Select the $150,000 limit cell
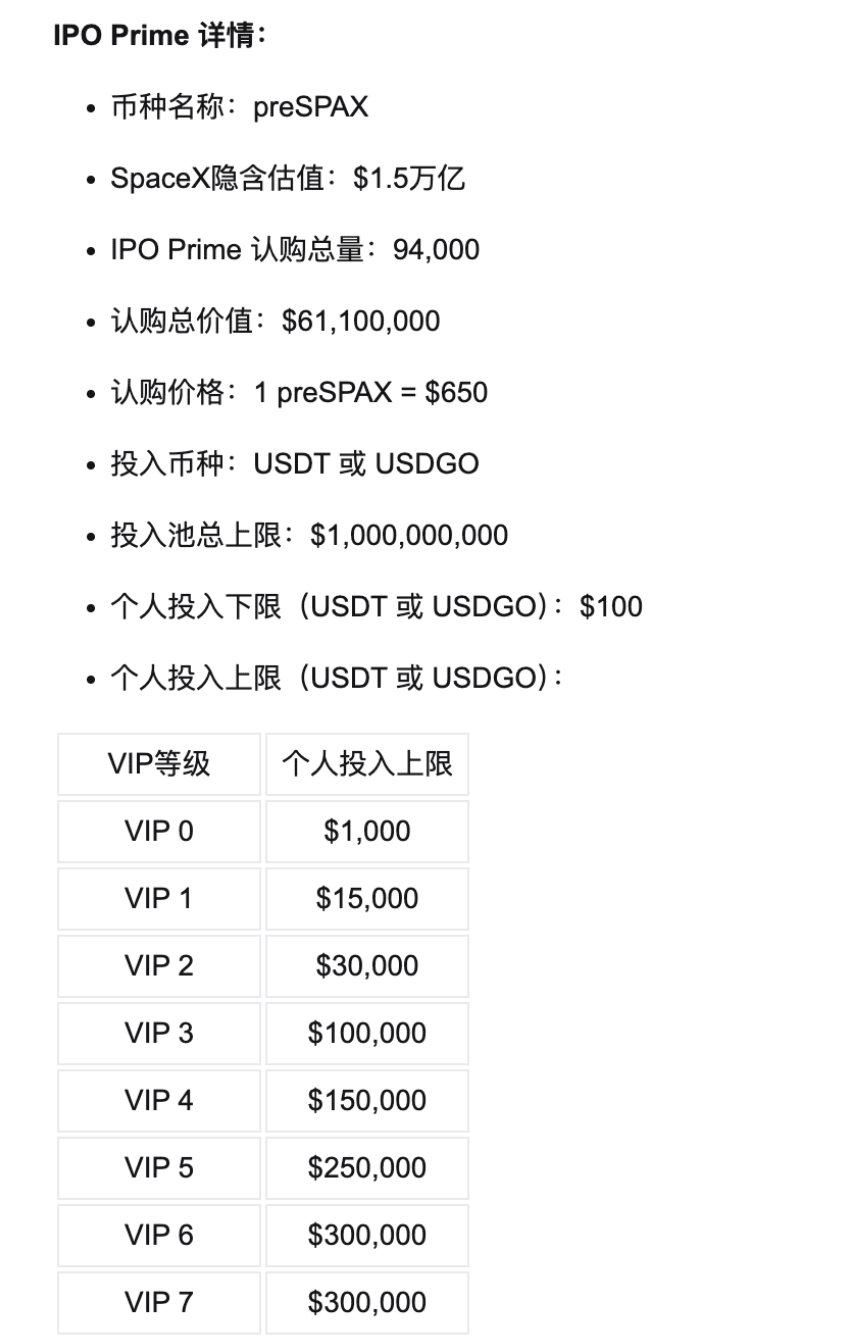This screenshot has width=842, height=1338. tap(367, 1100)
